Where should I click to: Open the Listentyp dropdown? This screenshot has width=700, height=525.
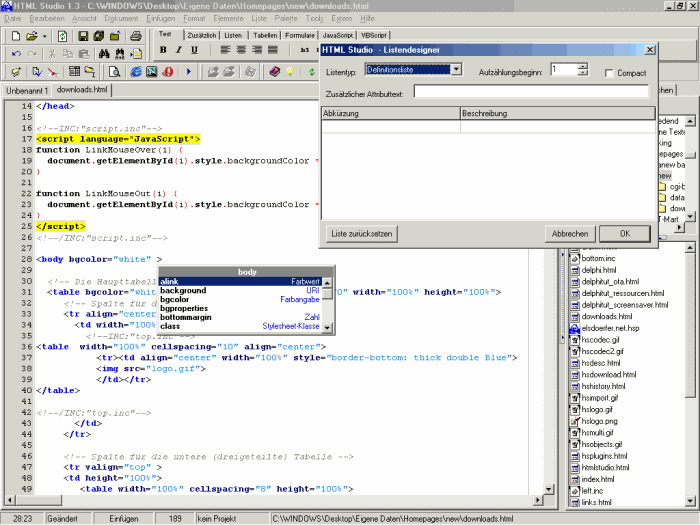(x=456, y=69)
